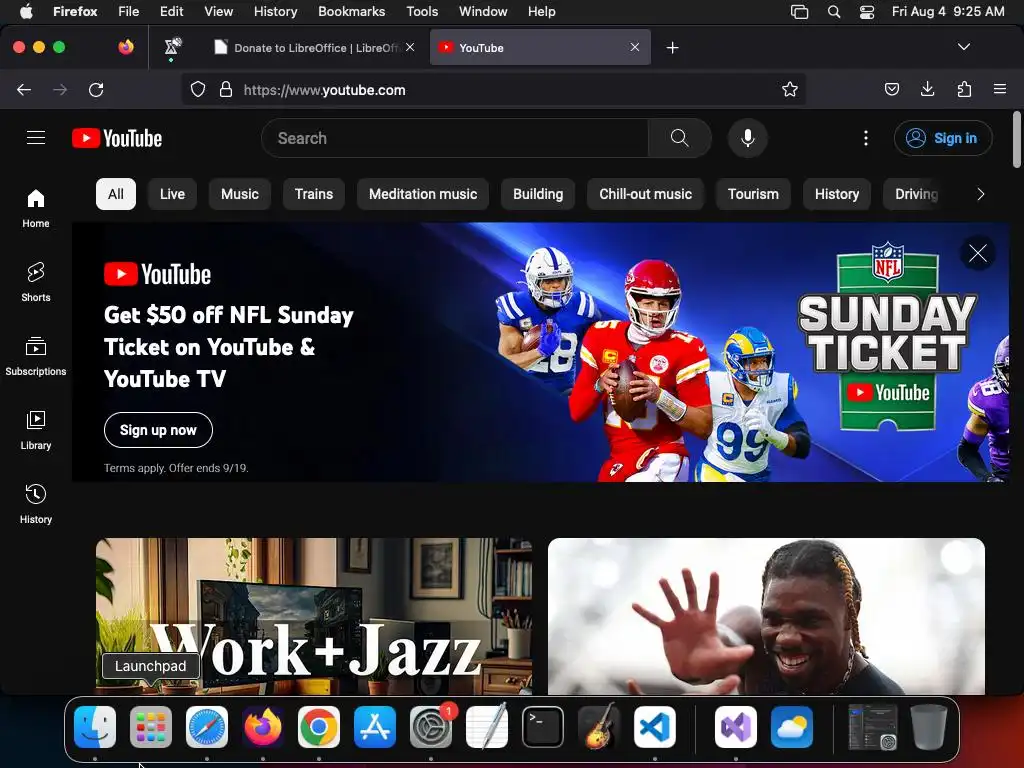Viewport: 1024px width, 768px height.
Task: Open Safari from the dock
Action: [x=207, y=727]
